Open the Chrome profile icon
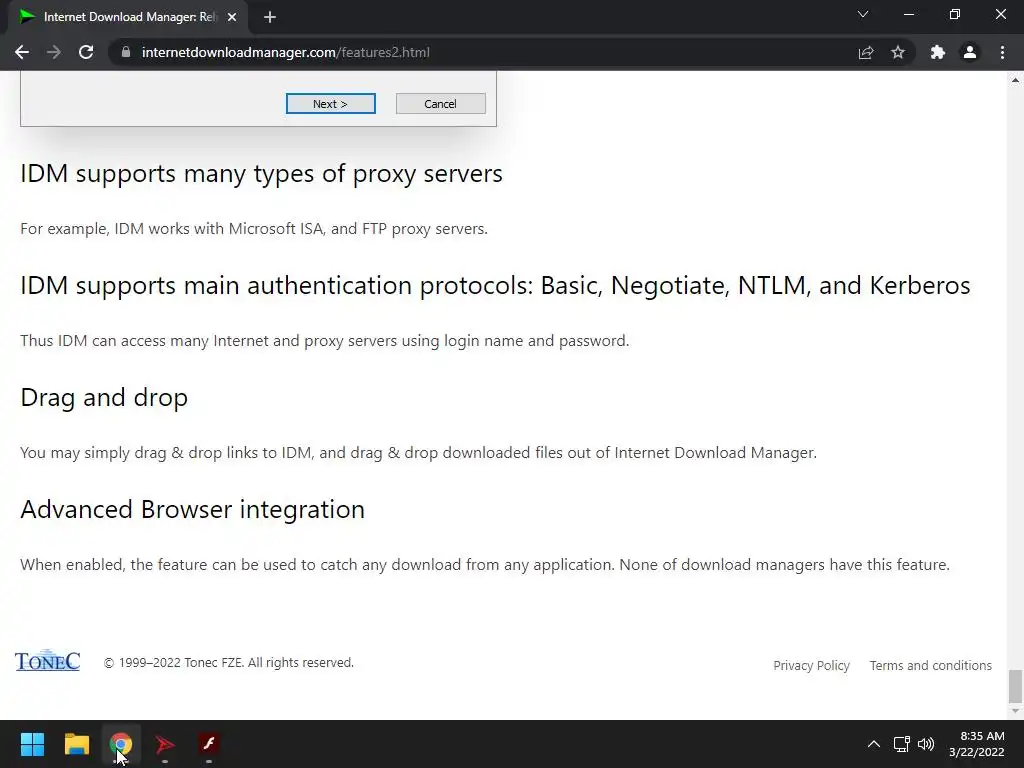This screenshot has height=768, width=1024. 970,52
